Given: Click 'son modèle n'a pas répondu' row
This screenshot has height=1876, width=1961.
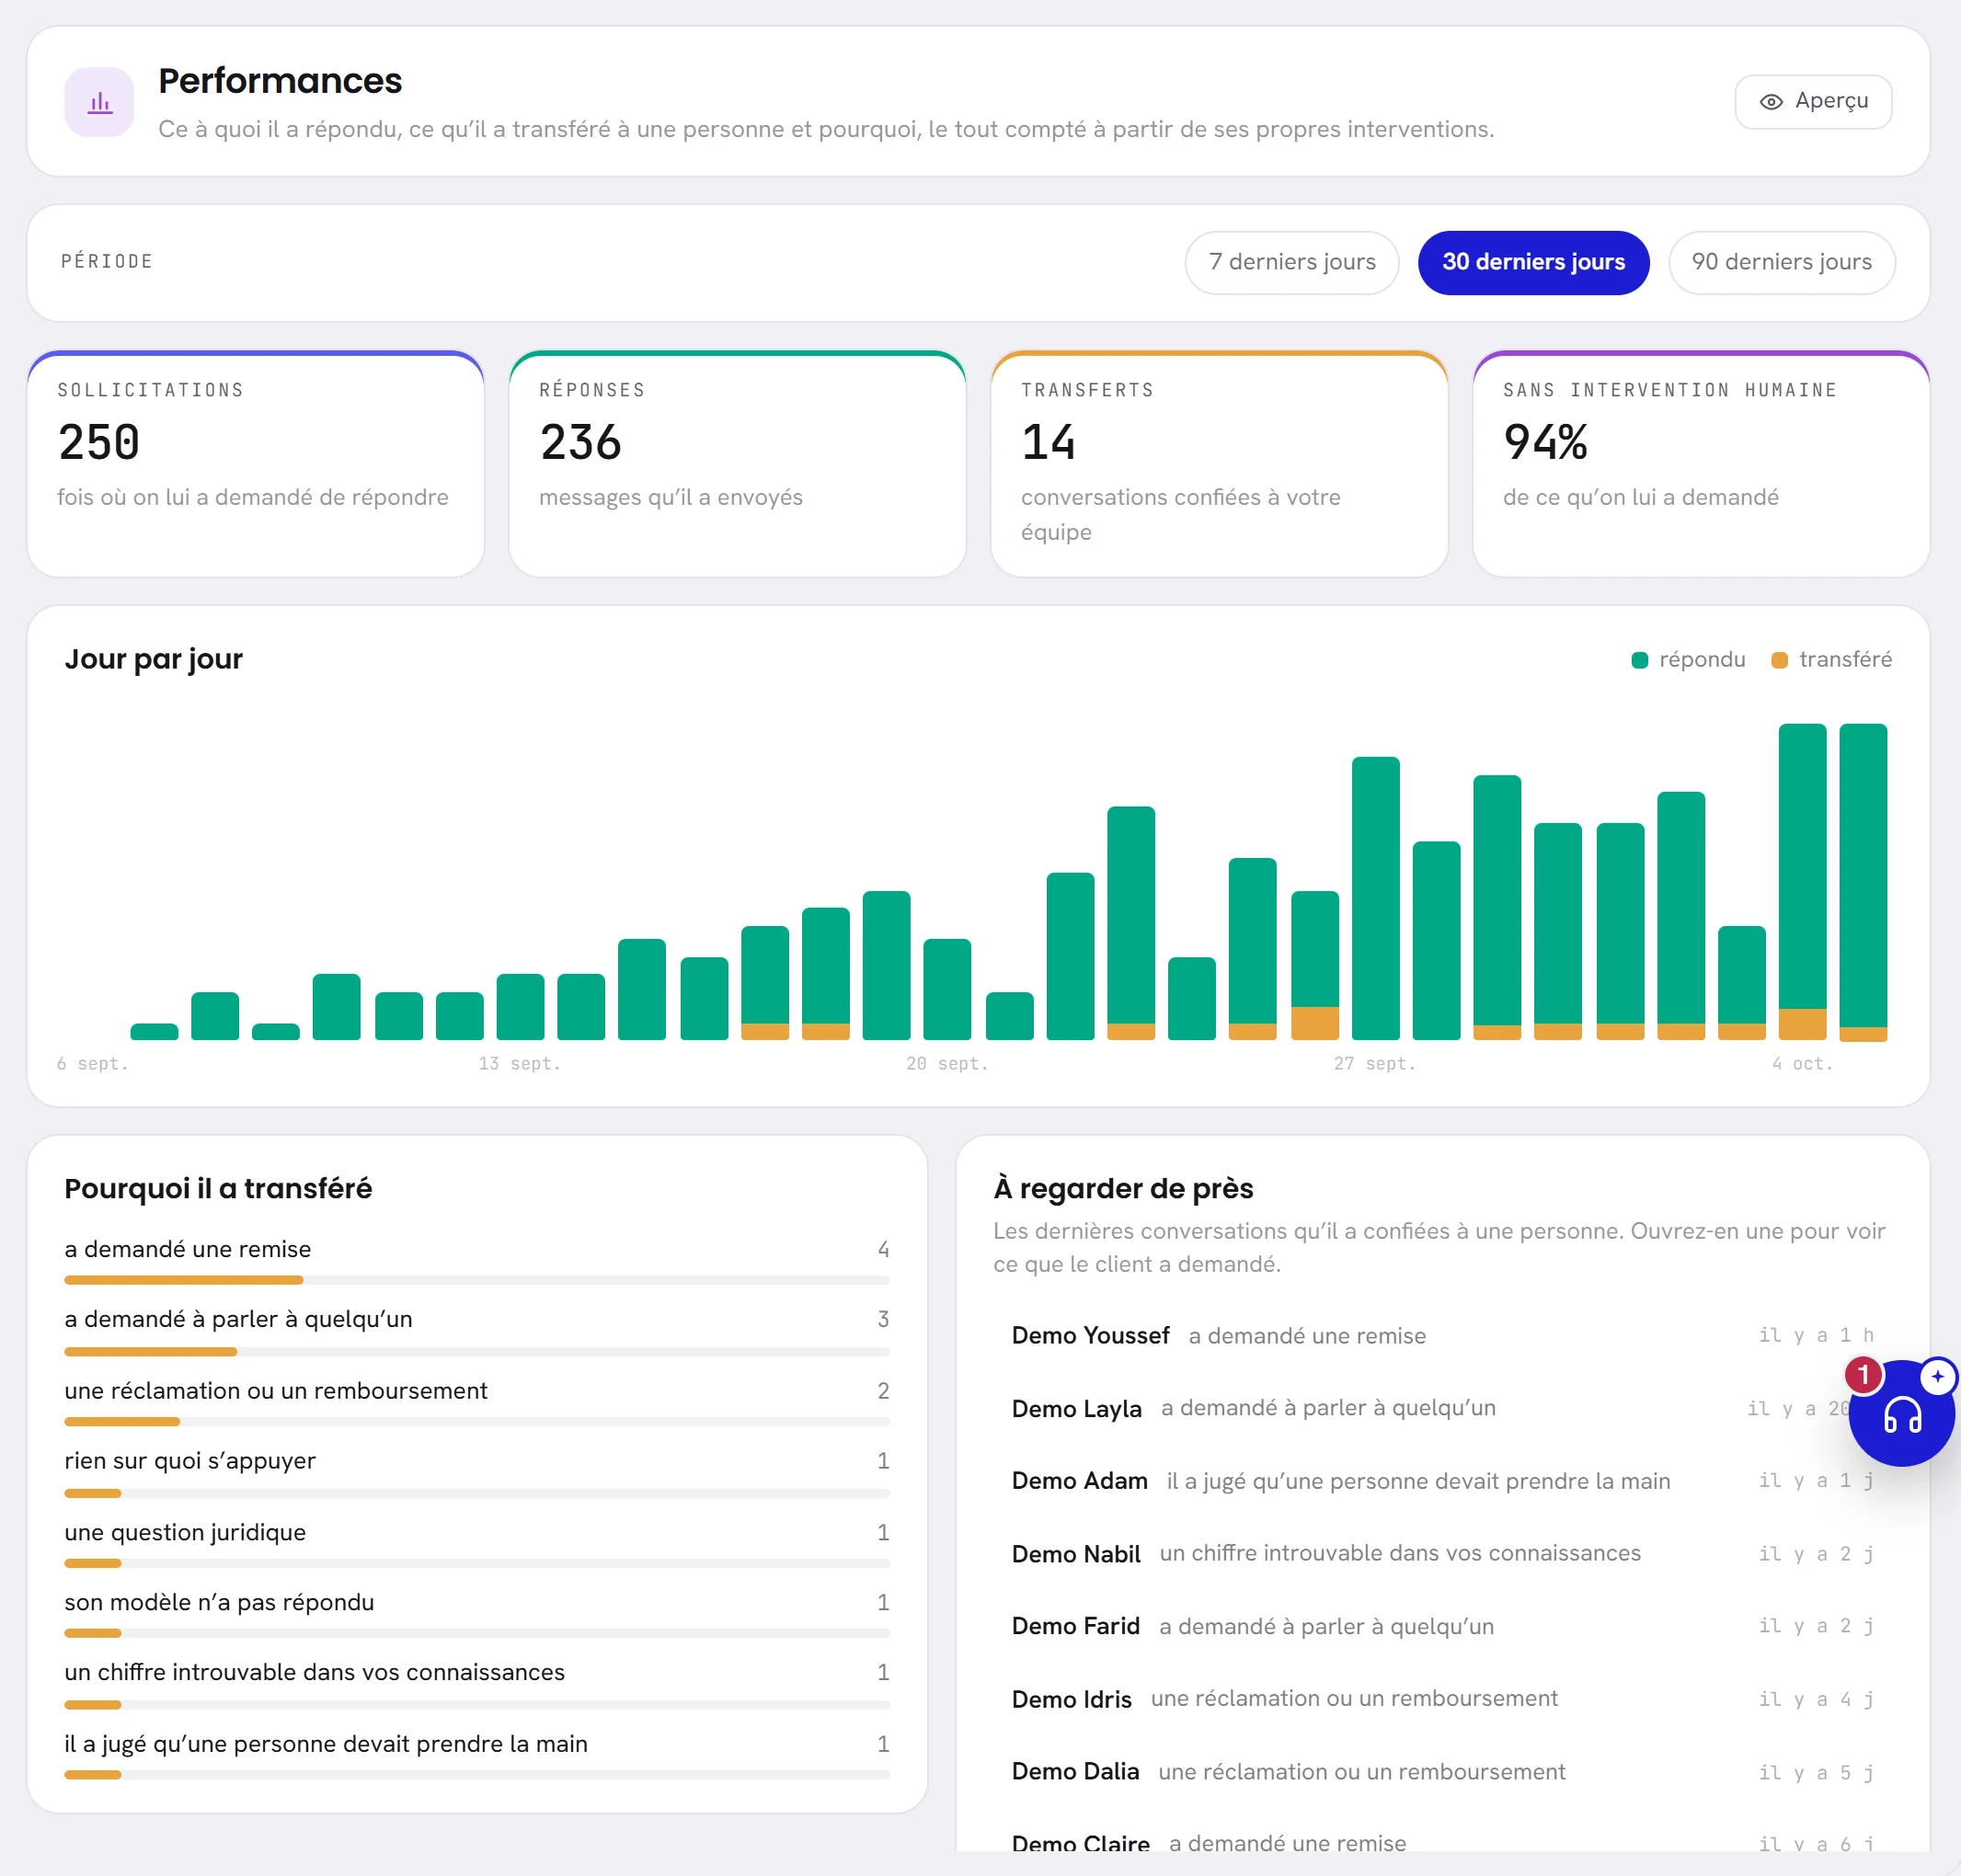Looking at the screenshot, I should (477, 1614).
